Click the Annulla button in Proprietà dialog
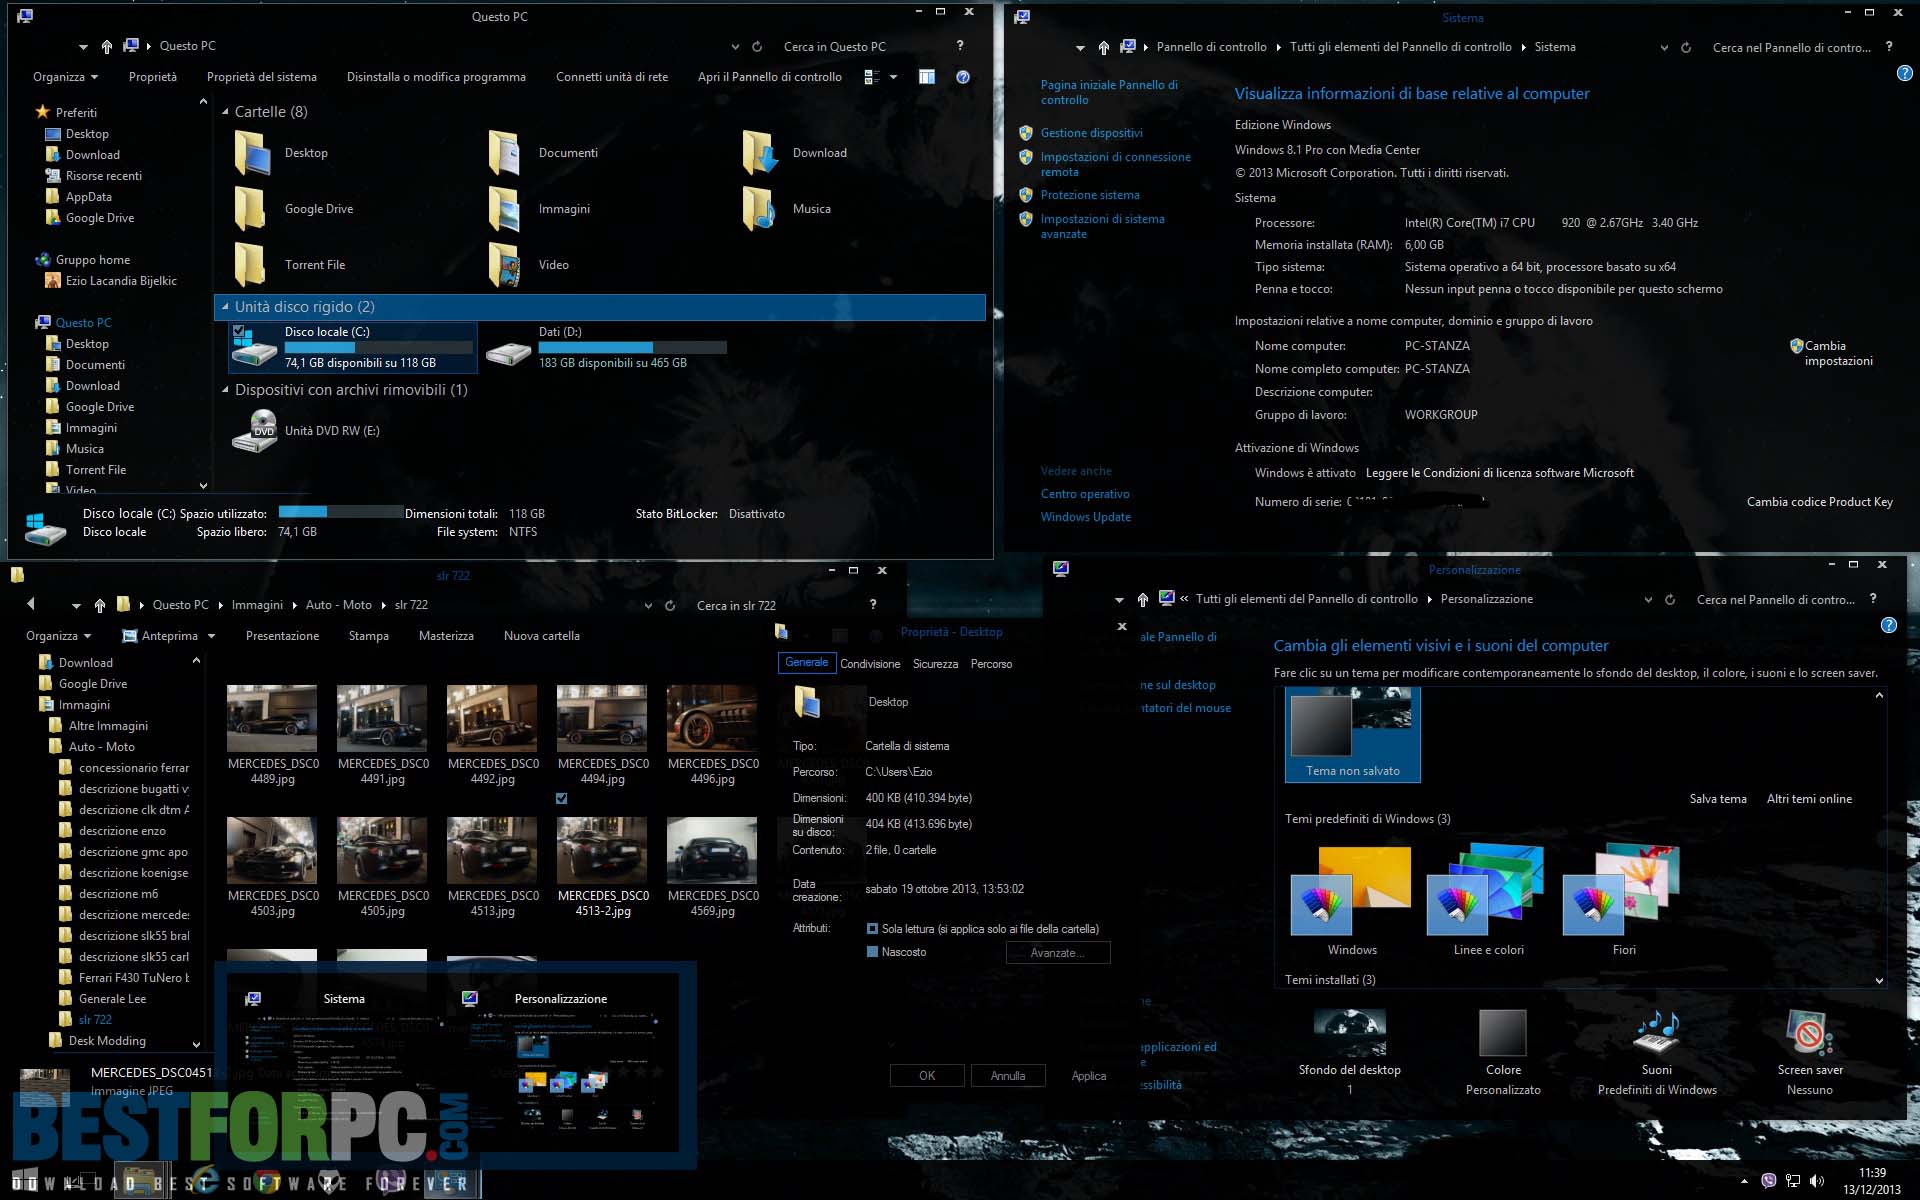 coord(1008,1076)
